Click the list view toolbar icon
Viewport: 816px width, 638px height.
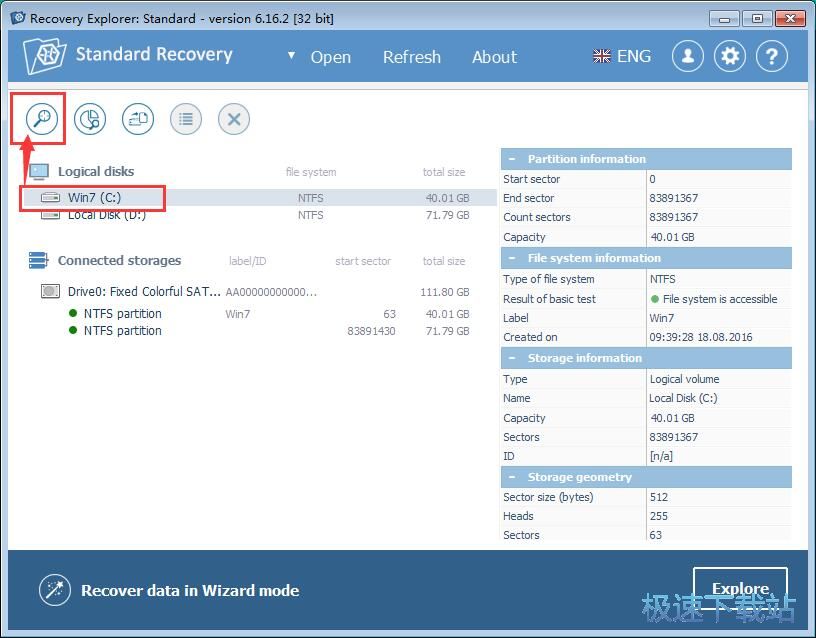tap(186, 119)
